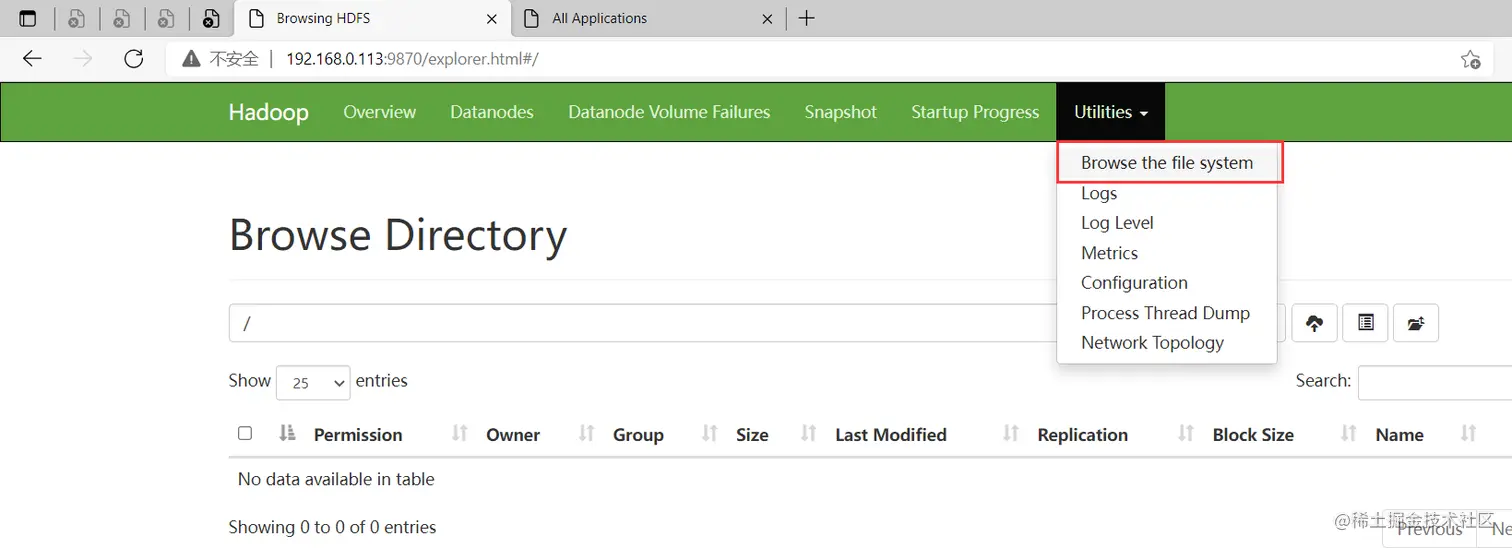Screen dimensions: 1512x548
Task: Choose Browse the file system menu entry
Action: point(1167,163)
